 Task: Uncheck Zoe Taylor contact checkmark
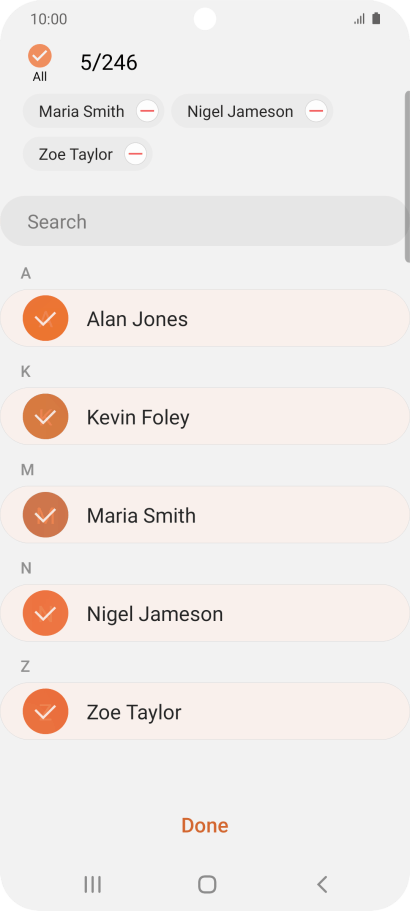pyautogui.click(x=45, y=711)
